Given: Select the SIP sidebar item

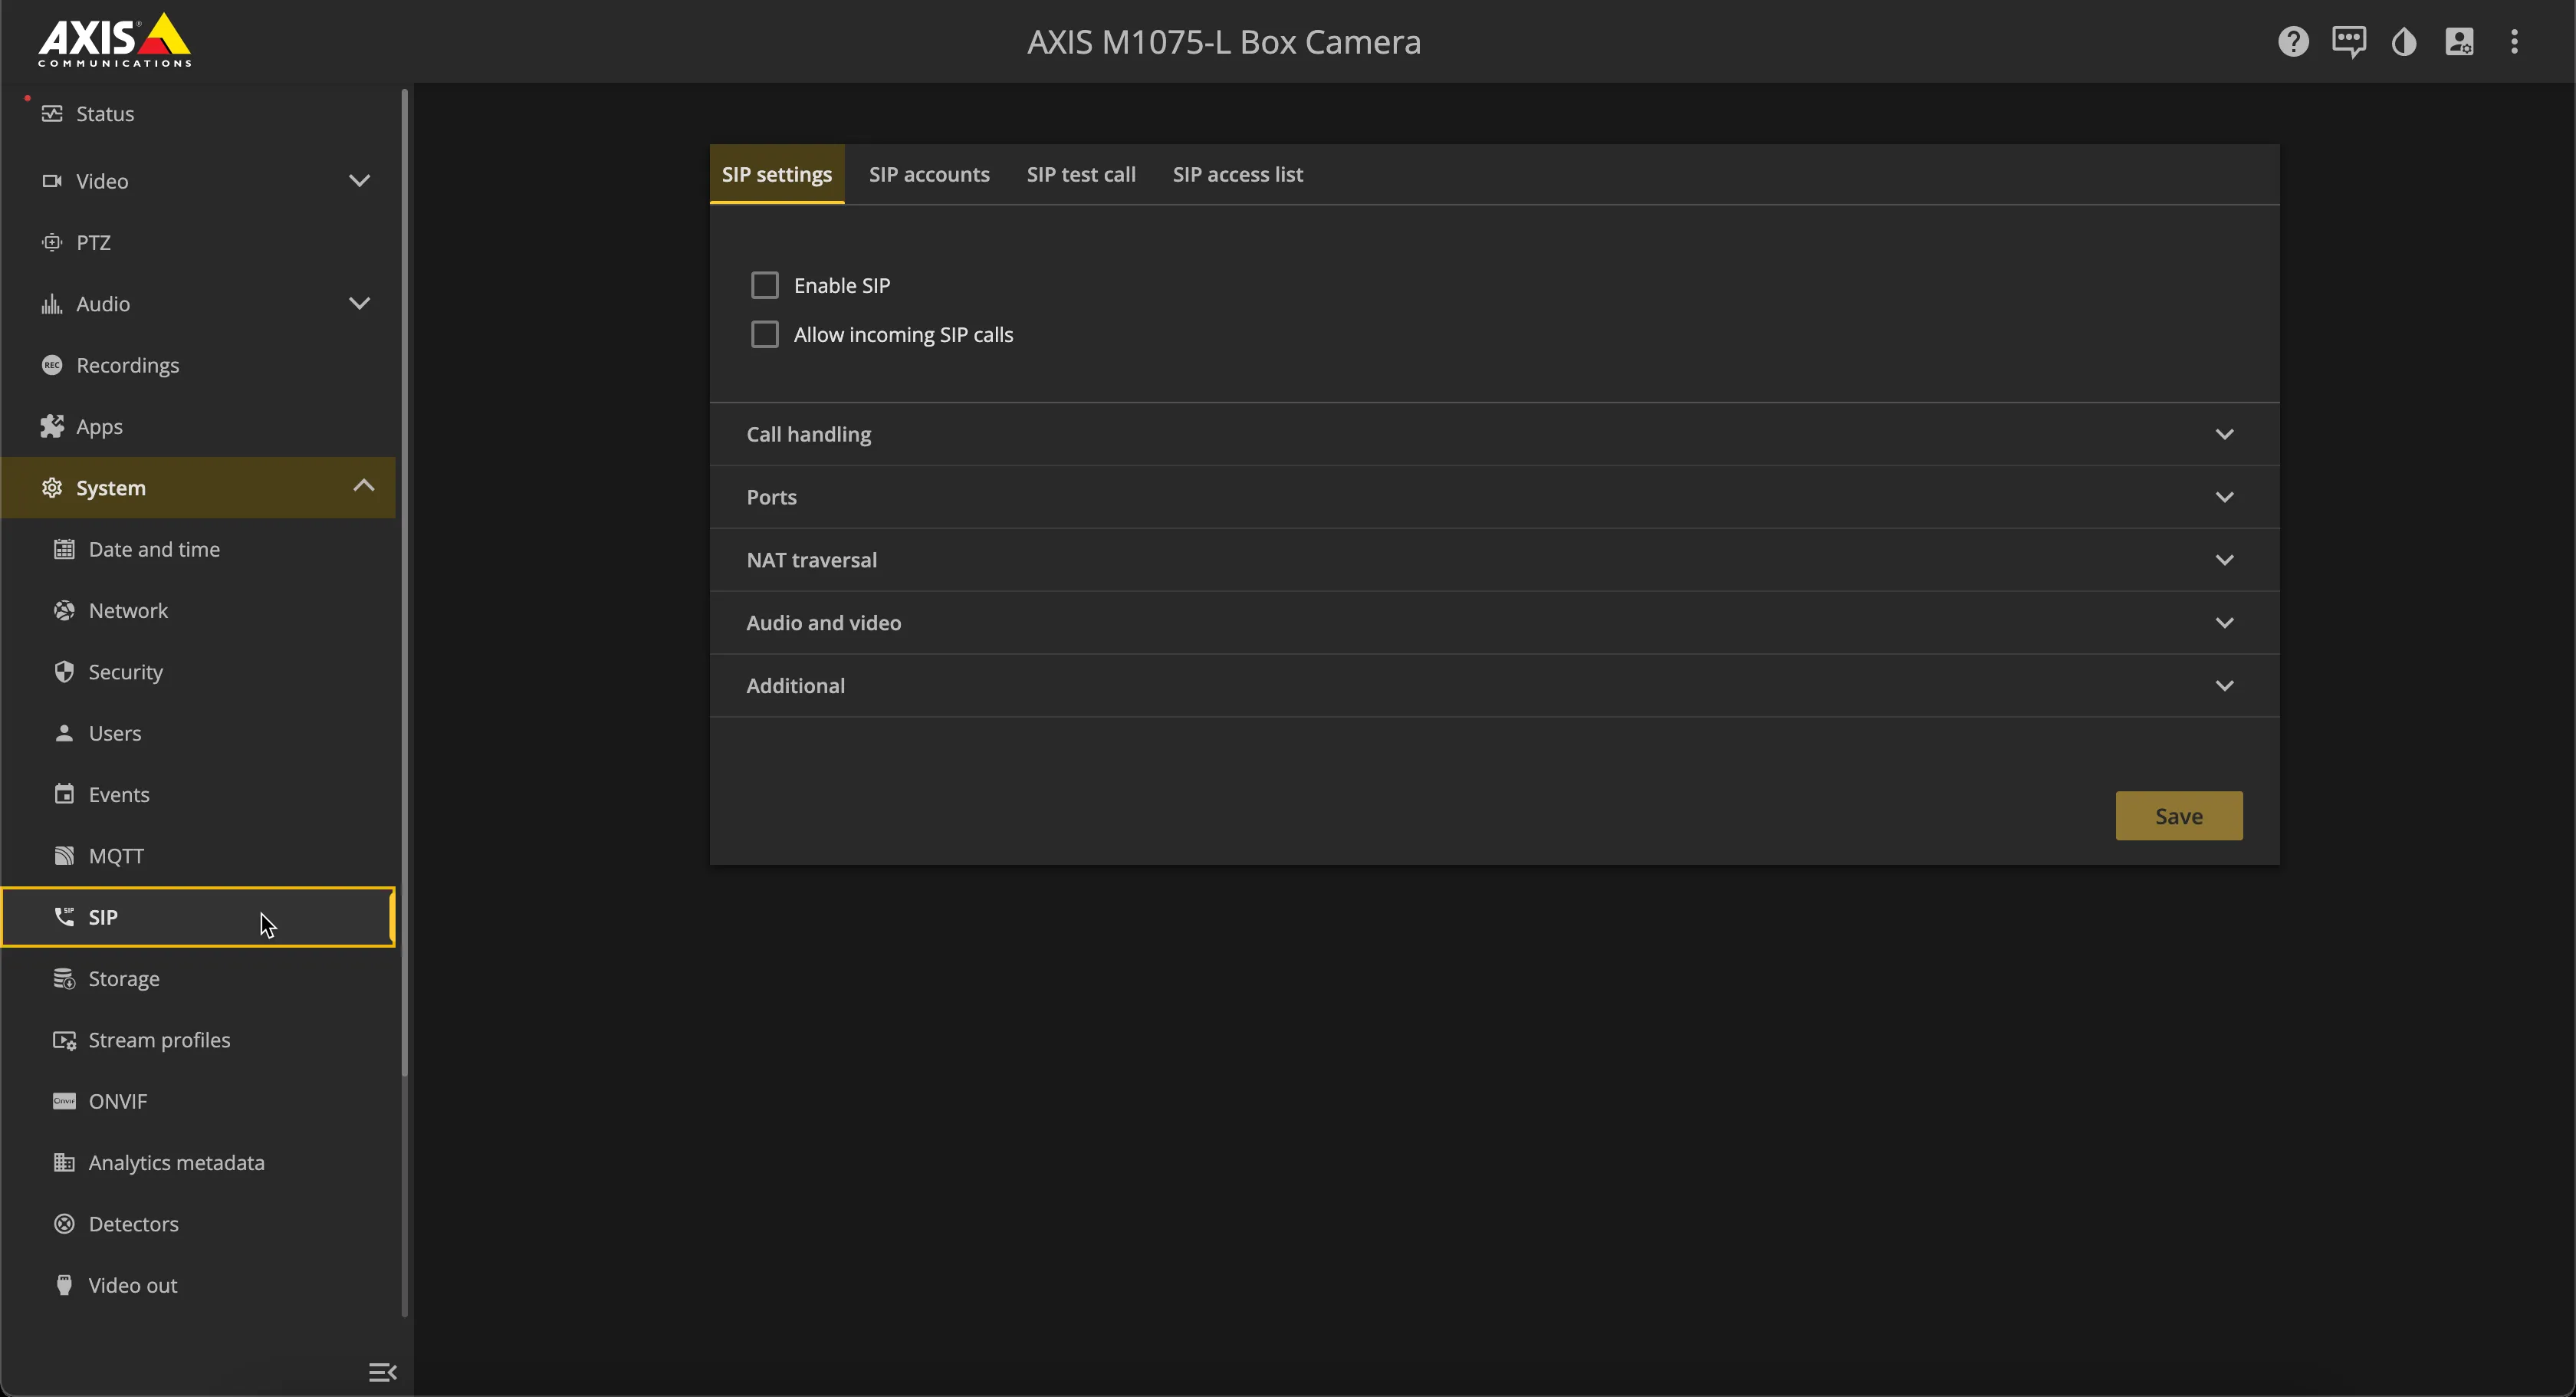Looking at the screenshot, I should [x=199, y=917].
